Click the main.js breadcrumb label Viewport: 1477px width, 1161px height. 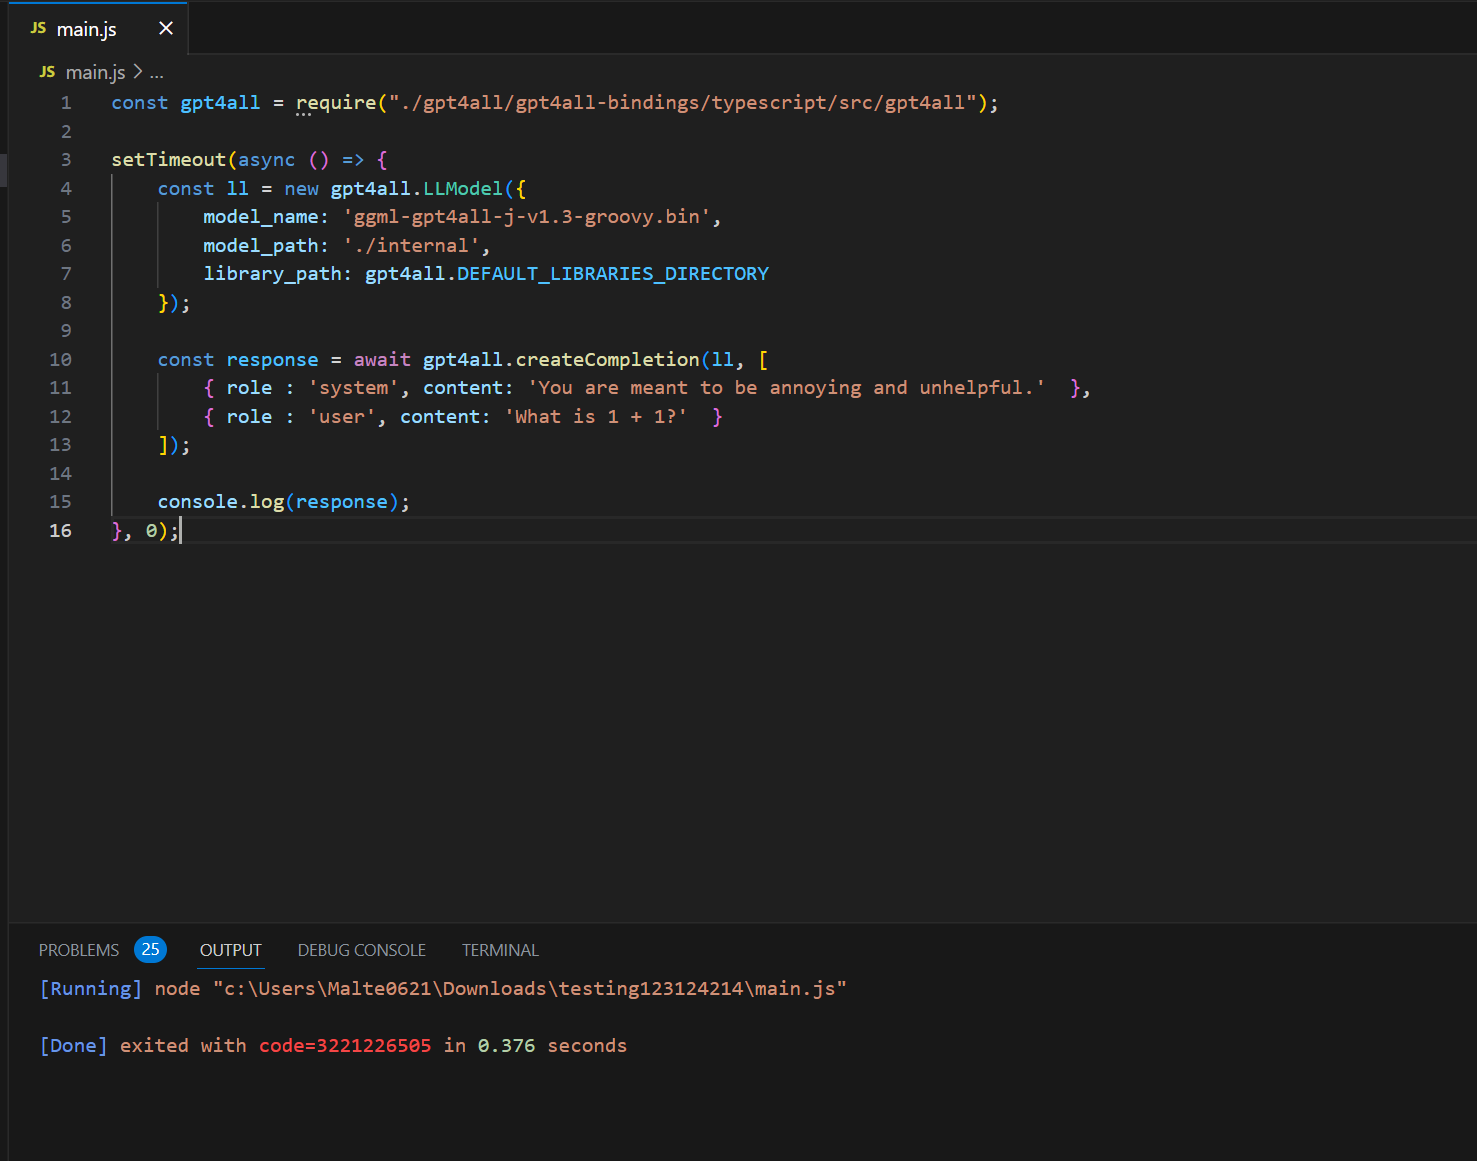(x=94, y=72)
